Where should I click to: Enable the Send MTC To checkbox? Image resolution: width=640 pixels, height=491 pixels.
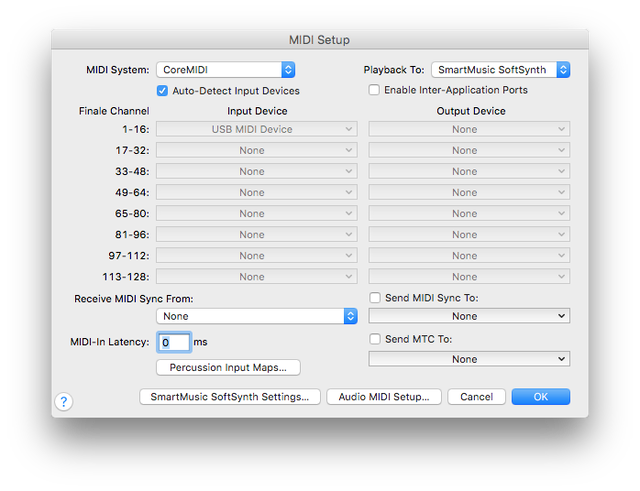374,339
